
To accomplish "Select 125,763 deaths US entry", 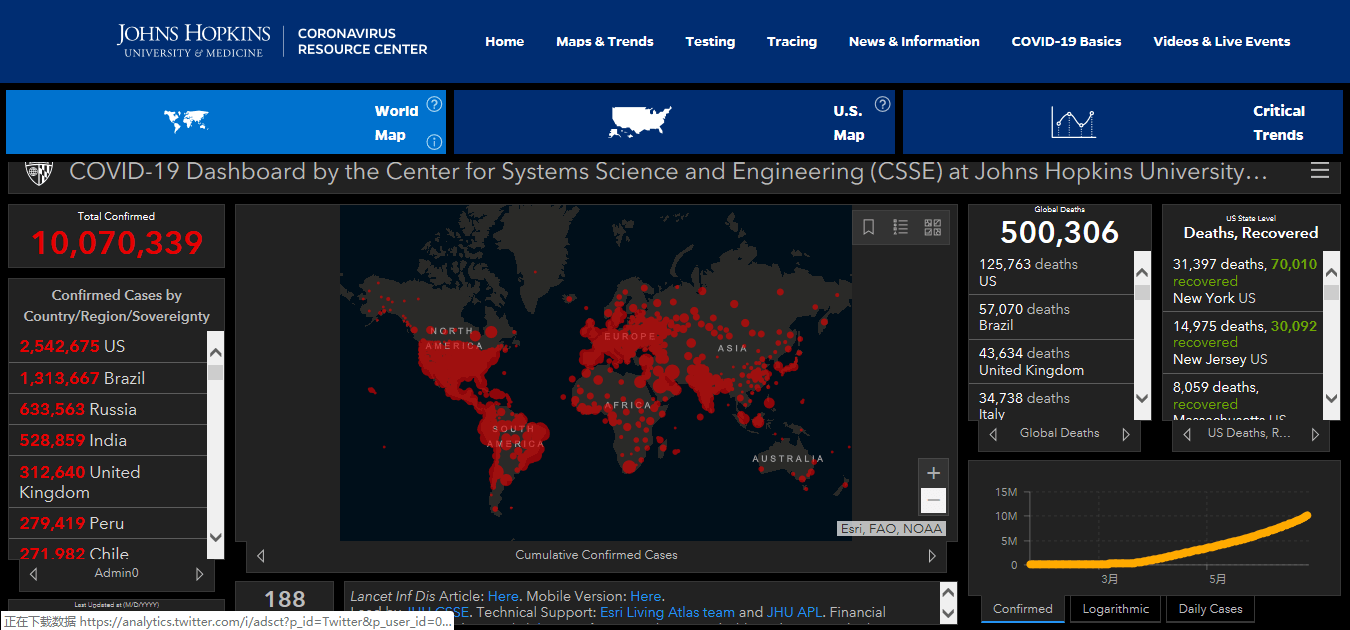I will pyautogui.click(x=1054, y=272).
